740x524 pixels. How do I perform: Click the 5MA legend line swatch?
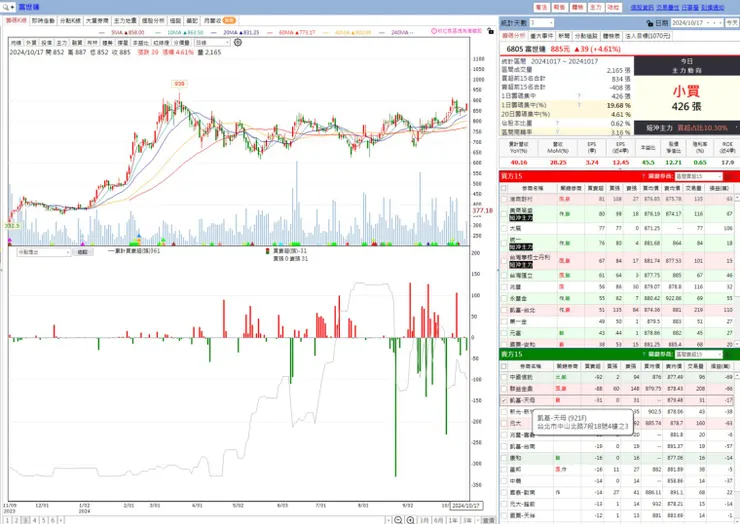point(103,33)
